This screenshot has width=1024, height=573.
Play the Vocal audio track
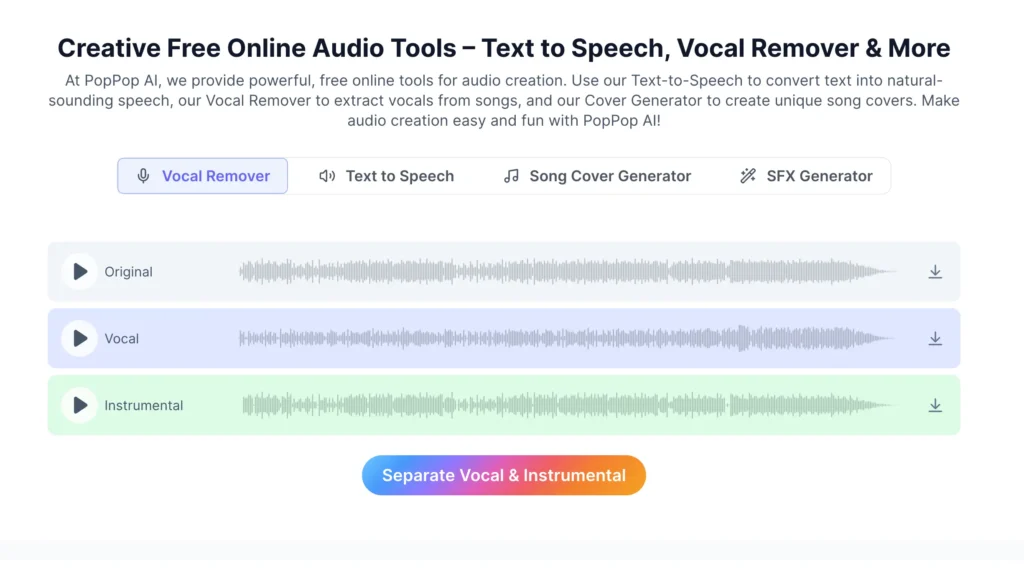click(80, 338)
